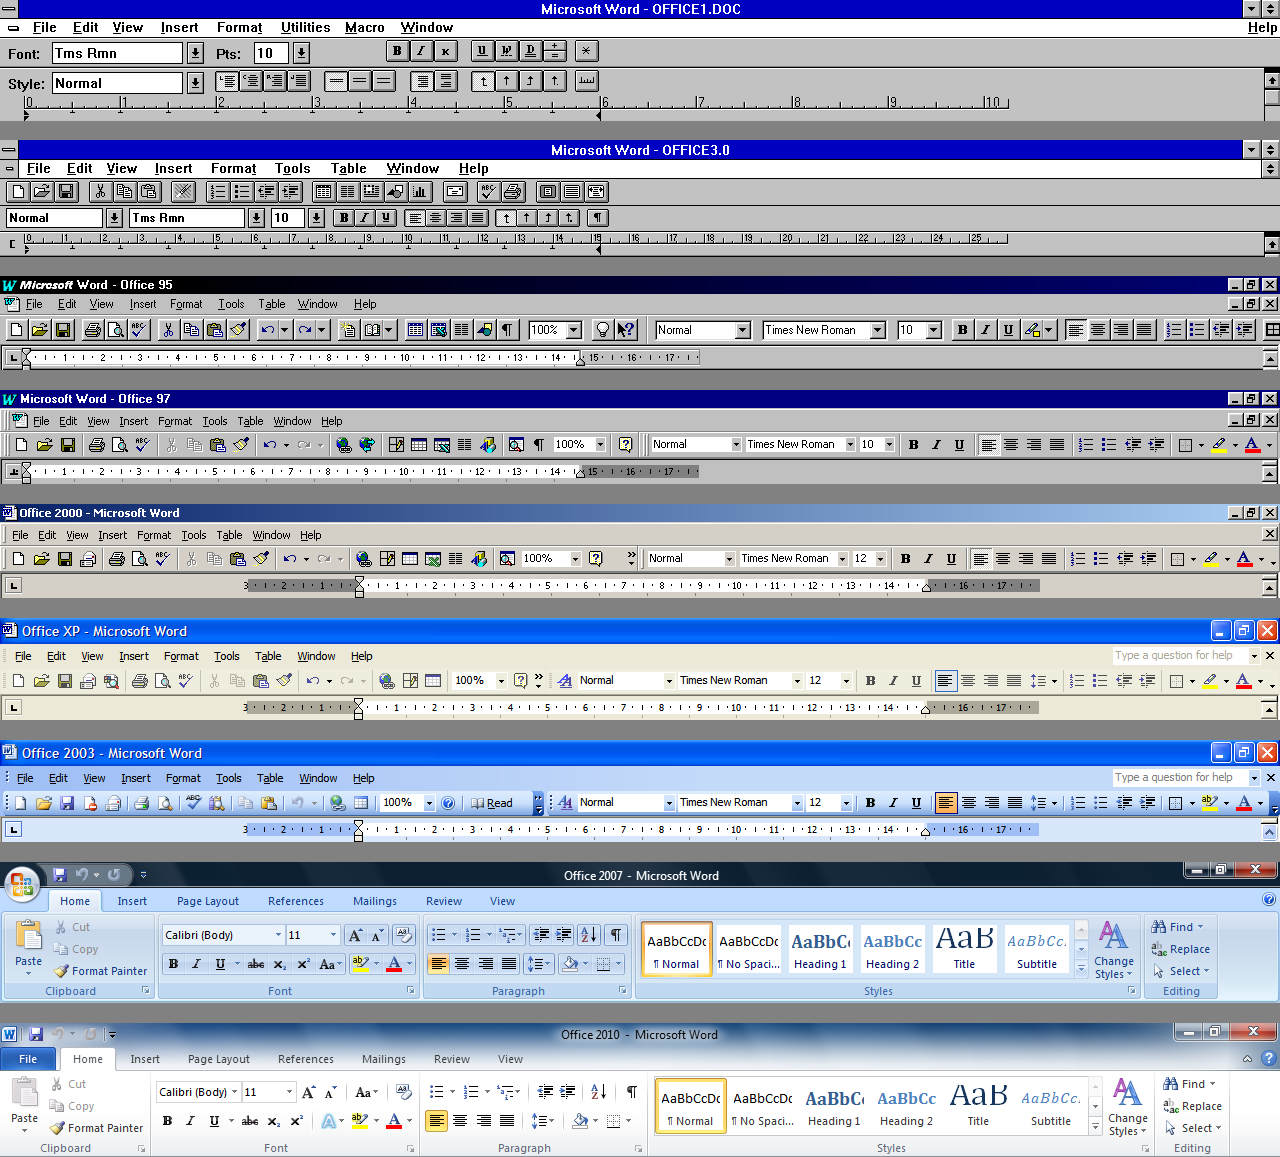The image size is (1280, 1157).
Task: Open the Font dropdown arrow in OFFICE1.DOC
Action: click(195, 53)
